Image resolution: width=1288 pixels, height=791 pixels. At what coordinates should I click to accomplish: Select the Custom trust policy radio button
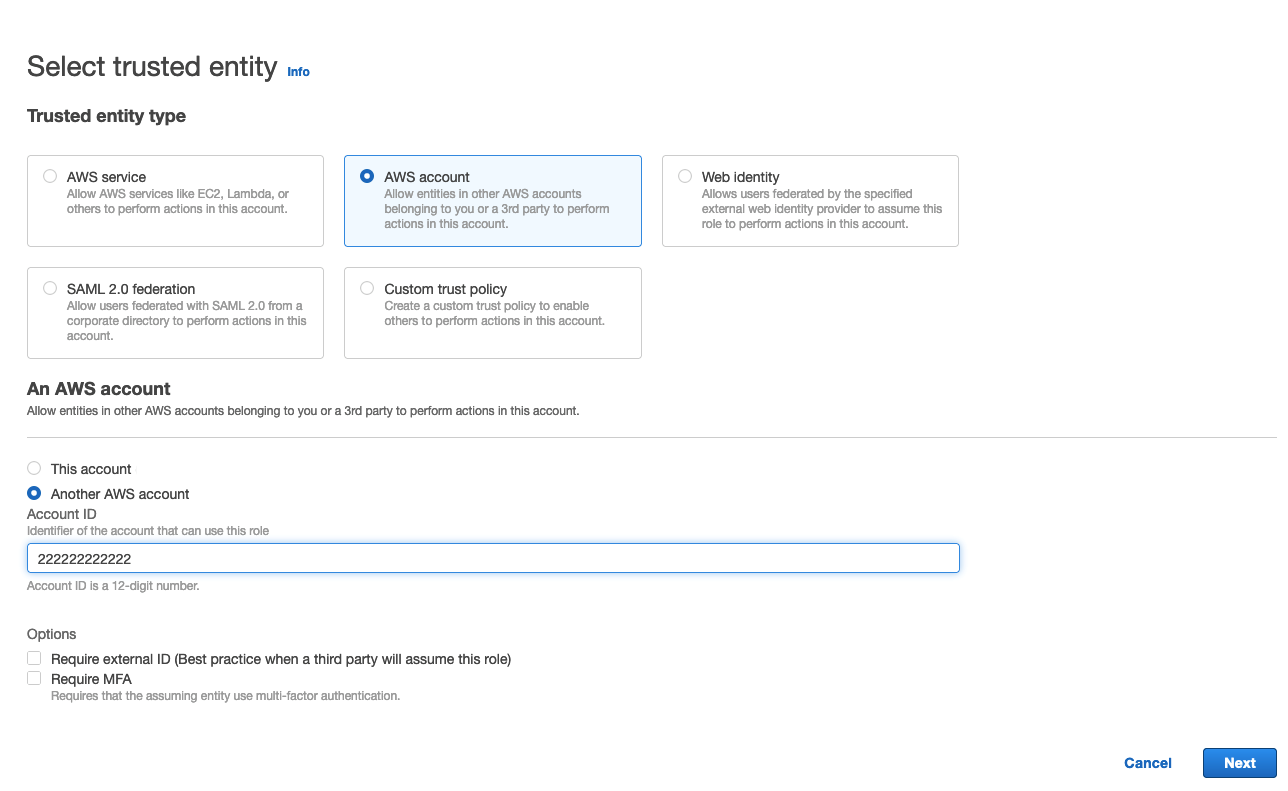pos(367,288)
